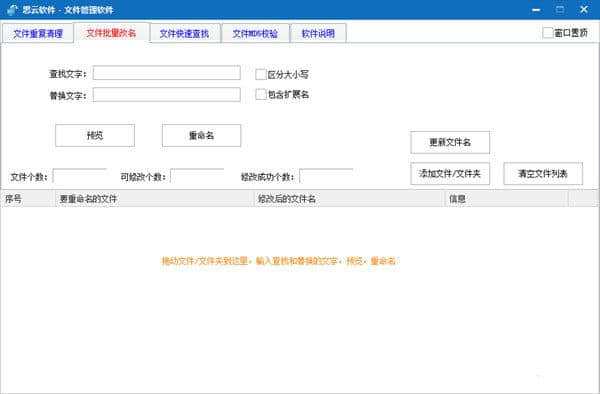This screenshot has width=600, height=394.
Task: Click the 思云软件 app icon in title bar
Action: [12, 10]
